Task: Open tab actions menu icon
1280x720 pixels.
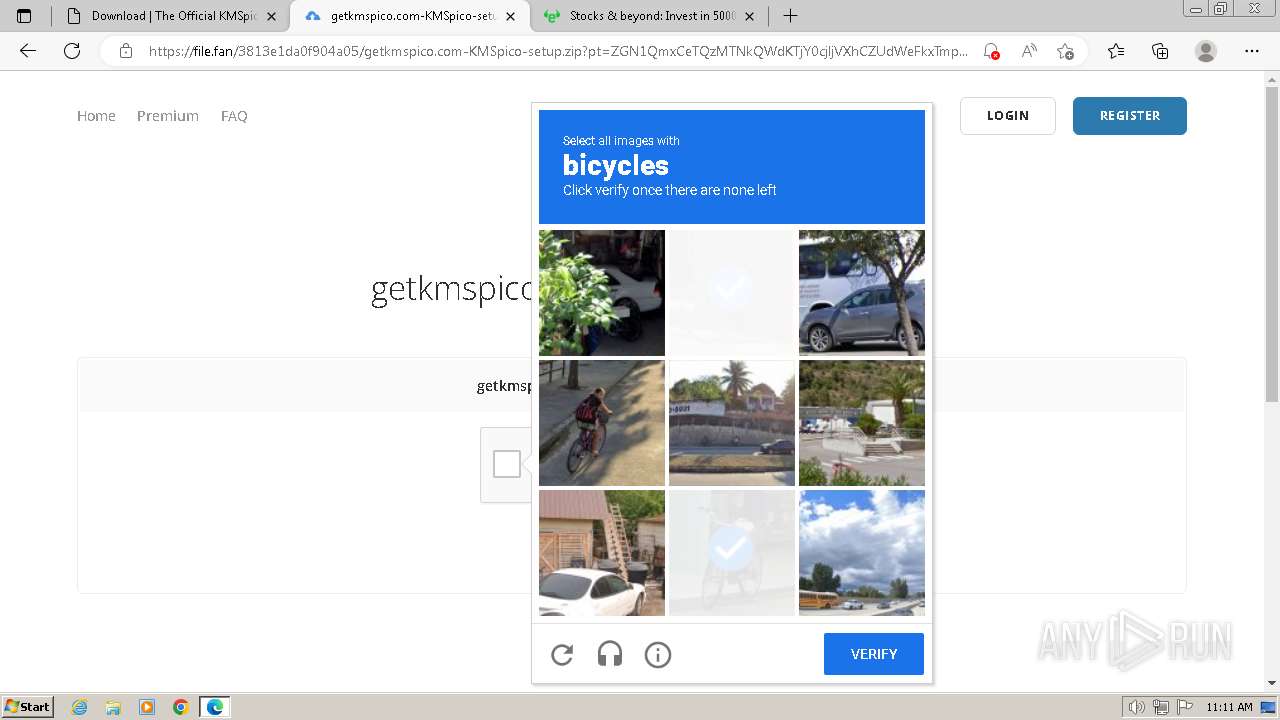Action: 24,16
